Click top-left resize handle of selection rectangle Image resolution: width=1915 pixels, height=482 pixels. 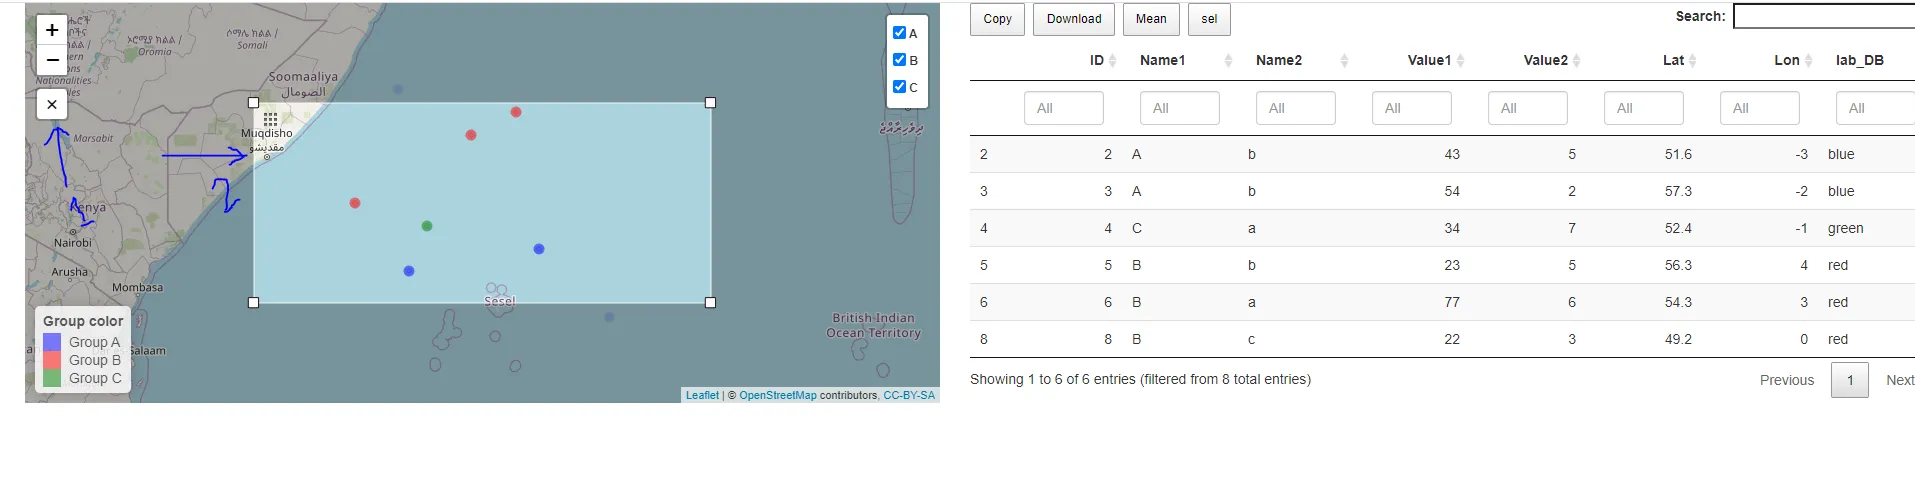pos(253,102)
